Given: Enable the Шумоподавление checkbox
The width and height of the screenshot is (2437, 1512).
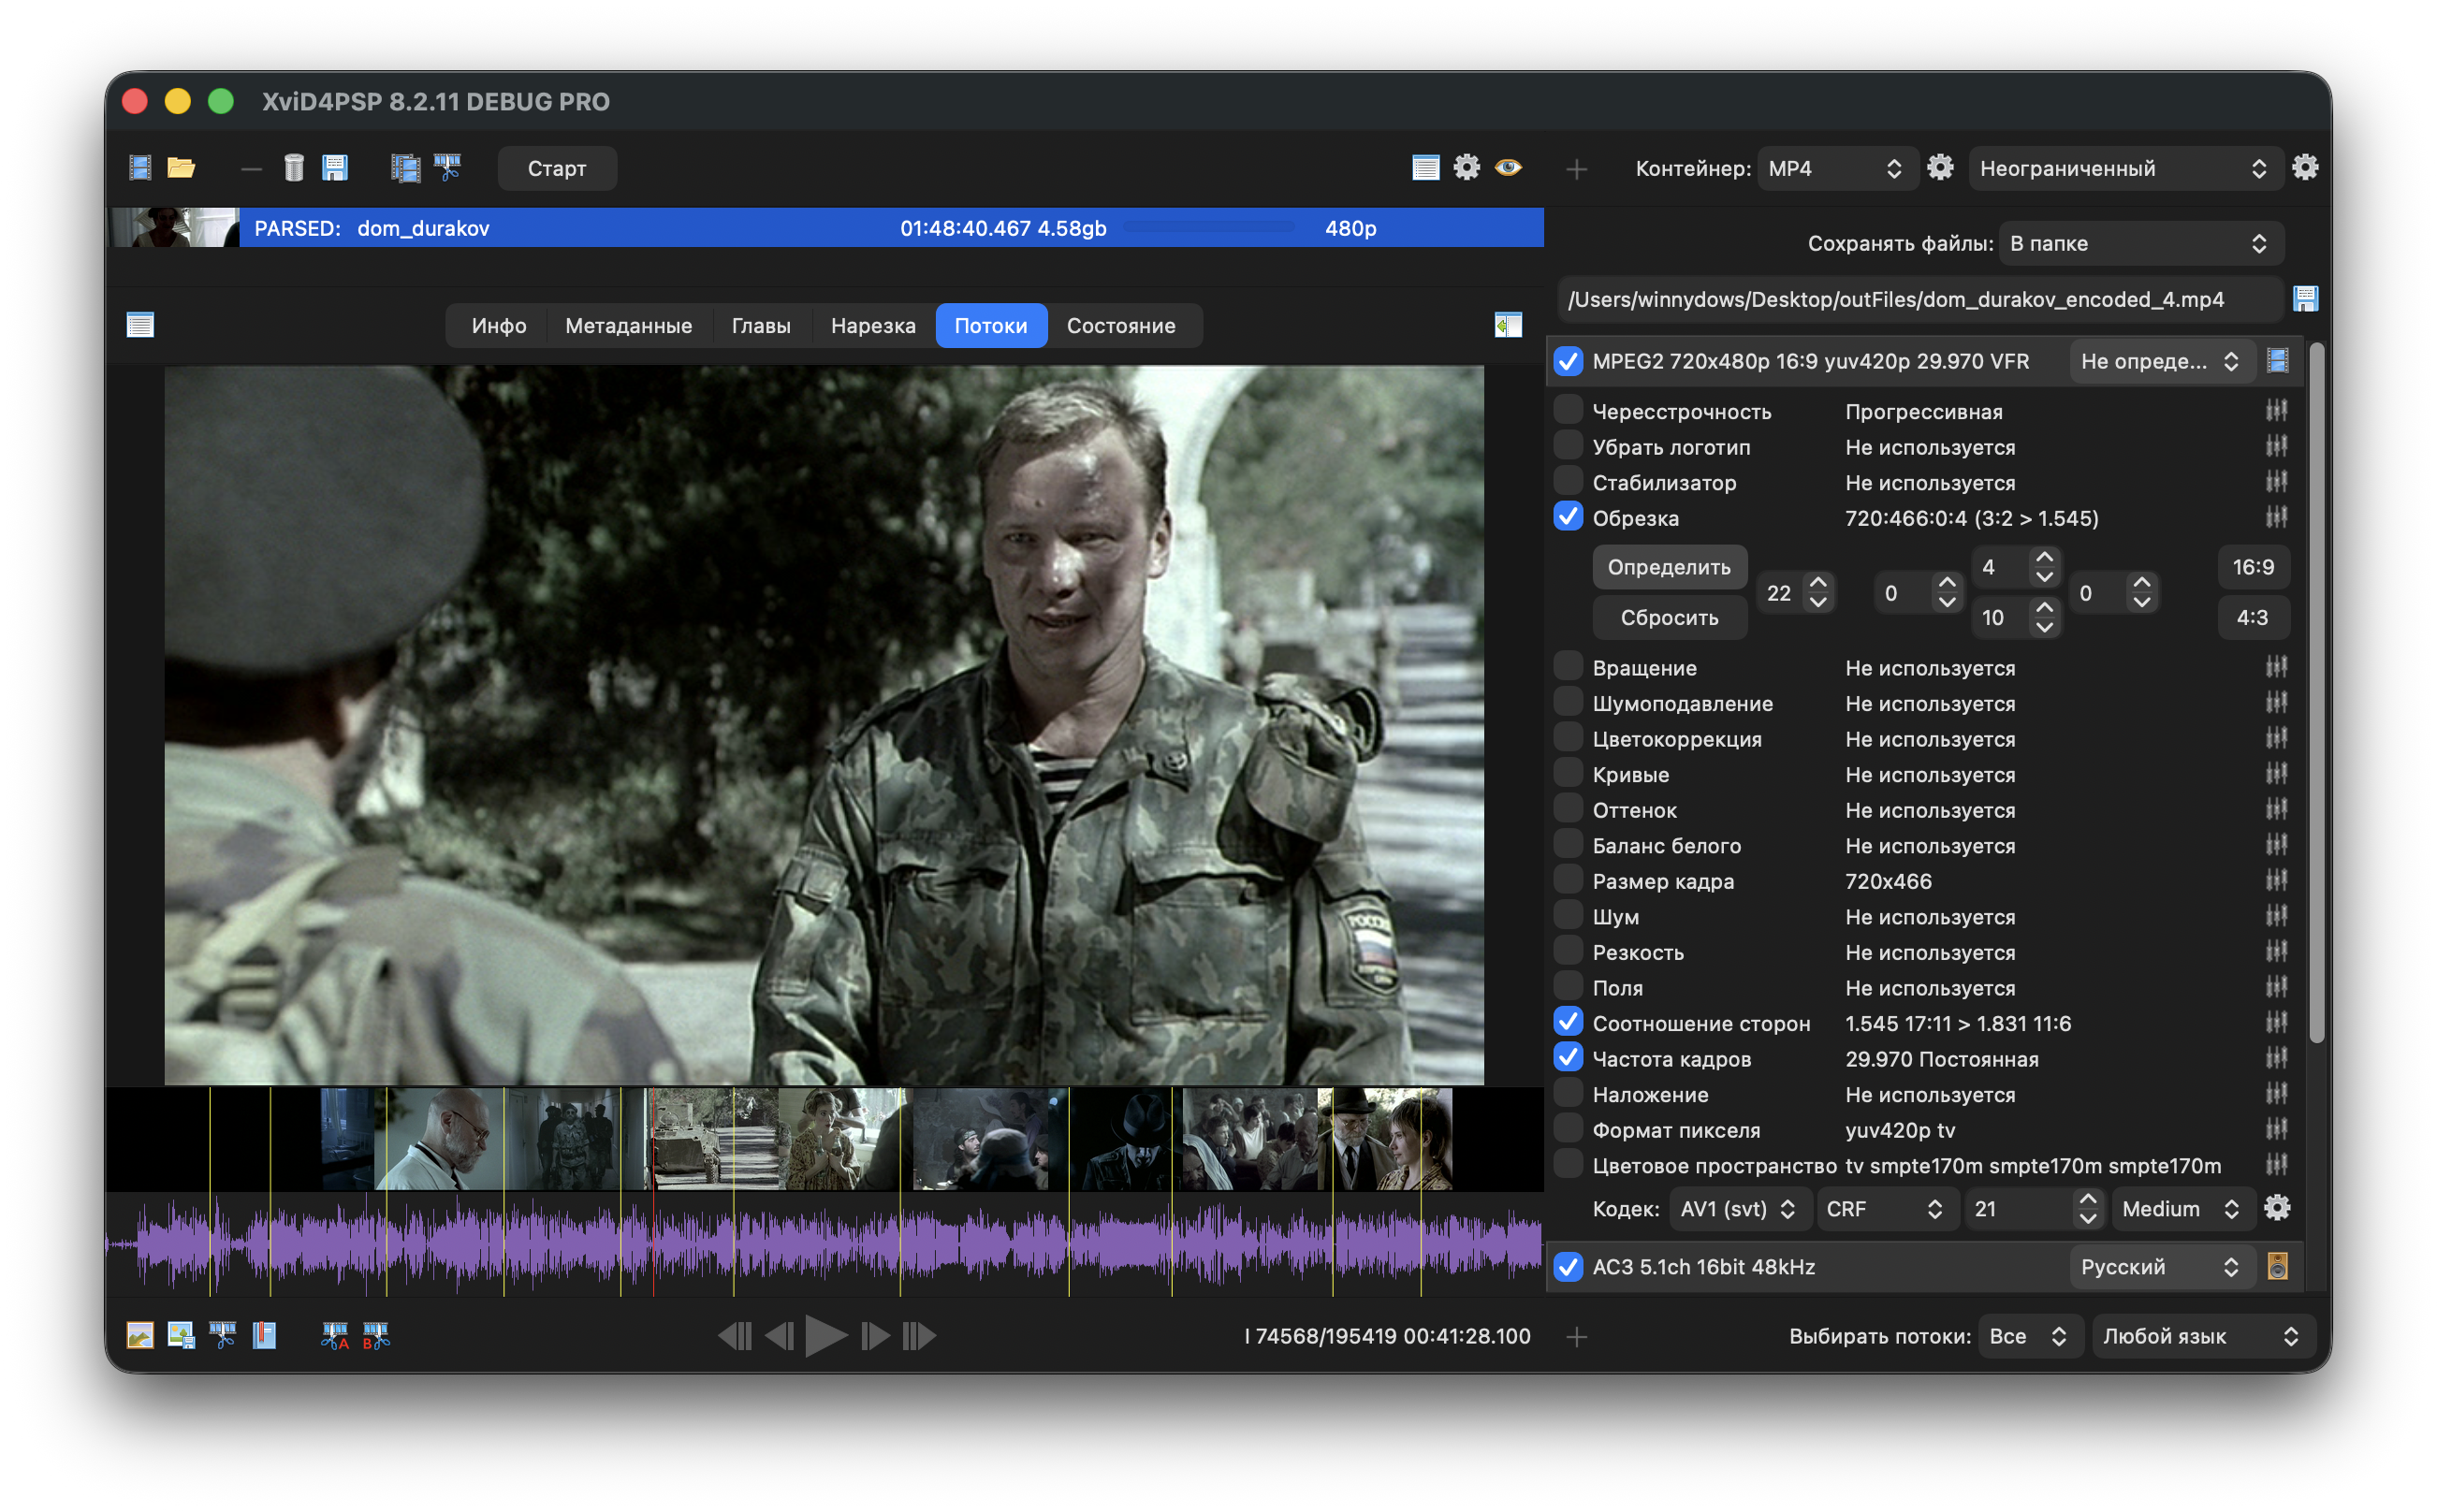Looking at the screenshot, I should (x=1568, y=702).
